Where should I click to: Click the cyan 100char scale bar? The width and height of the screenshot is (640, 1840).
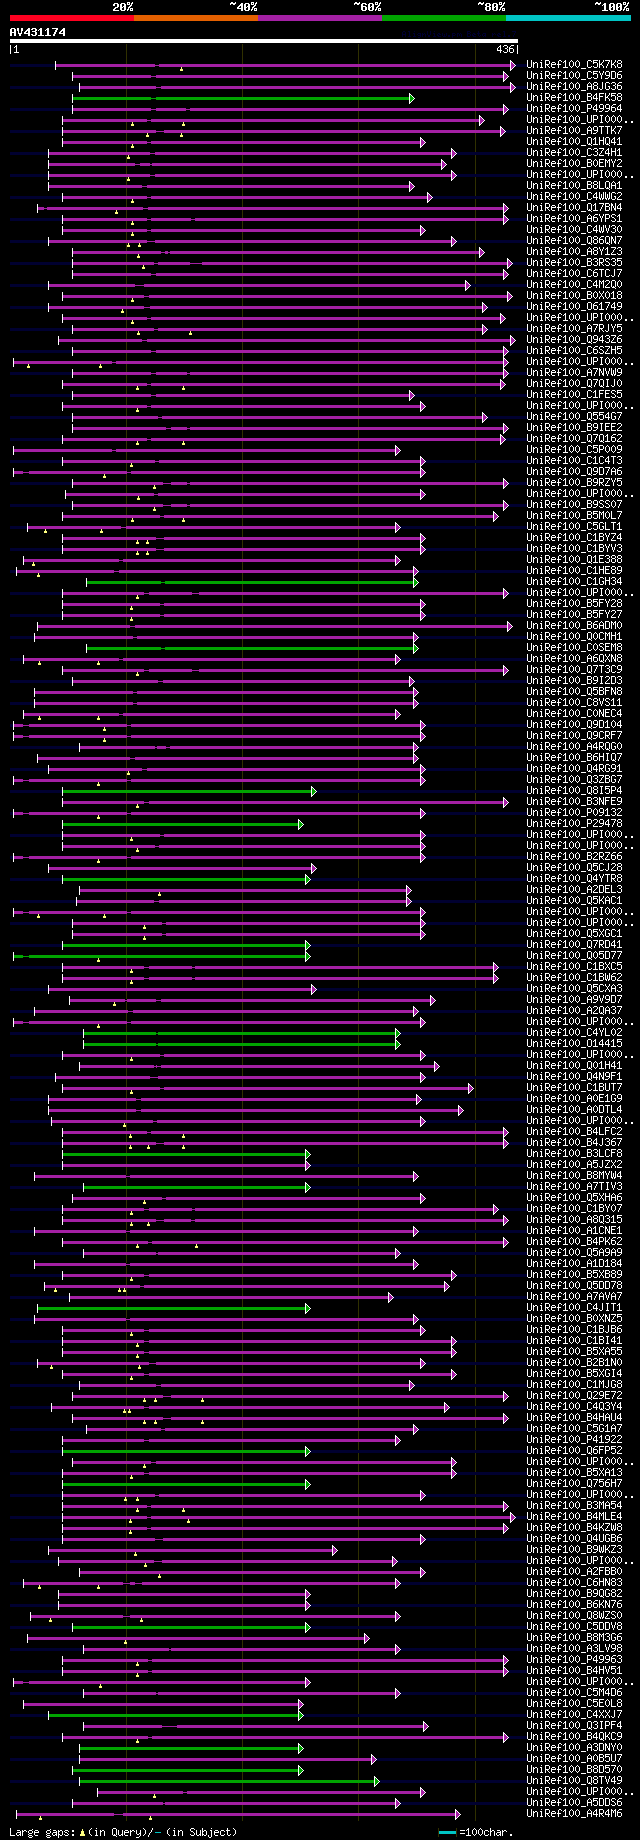[447, 1832]
